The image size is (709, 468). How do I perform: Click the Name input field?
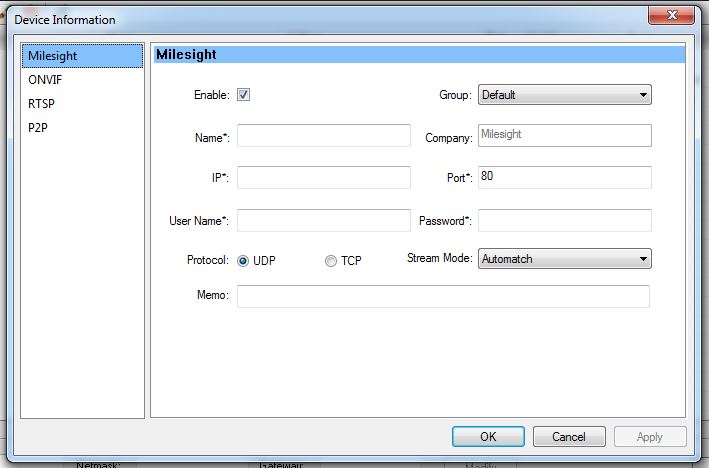click(323, 136)
